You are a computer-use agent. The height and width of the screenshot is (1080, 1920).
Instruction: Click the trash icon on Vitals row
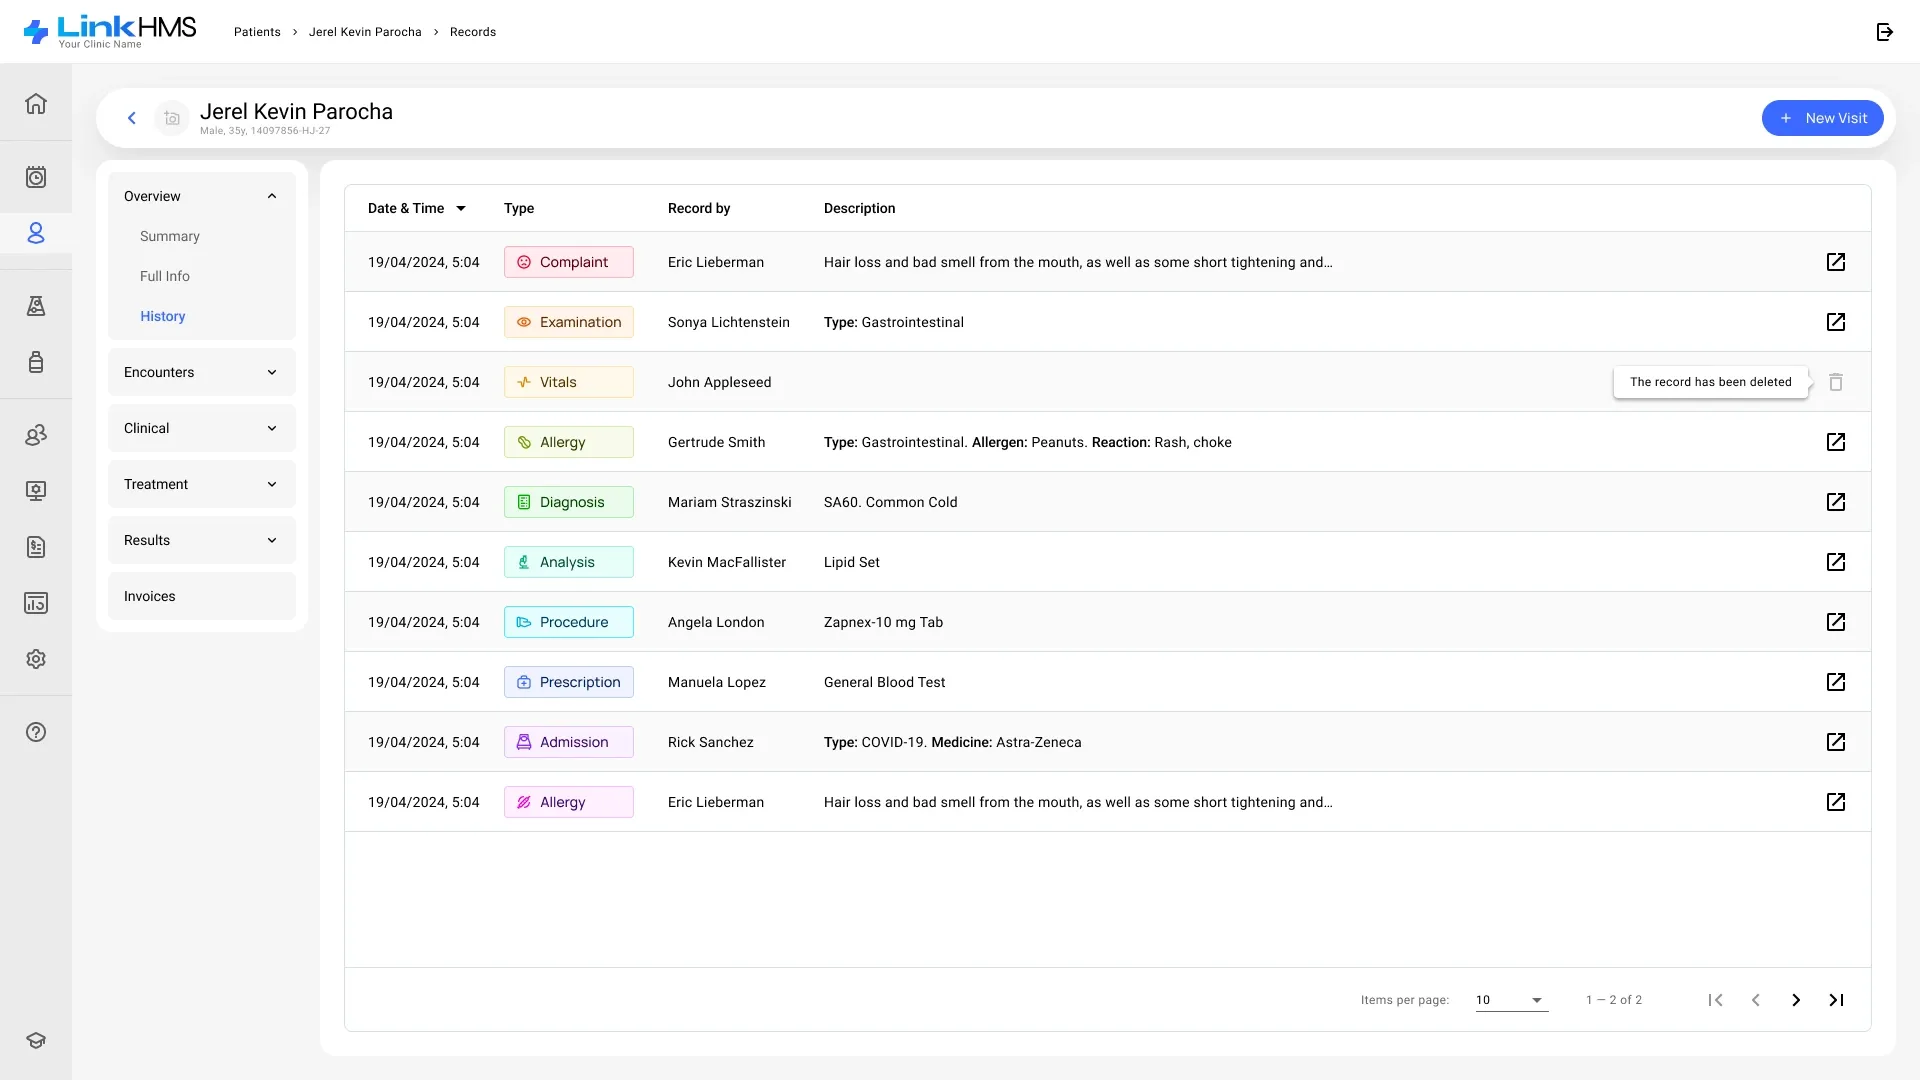click(1836, 382)
